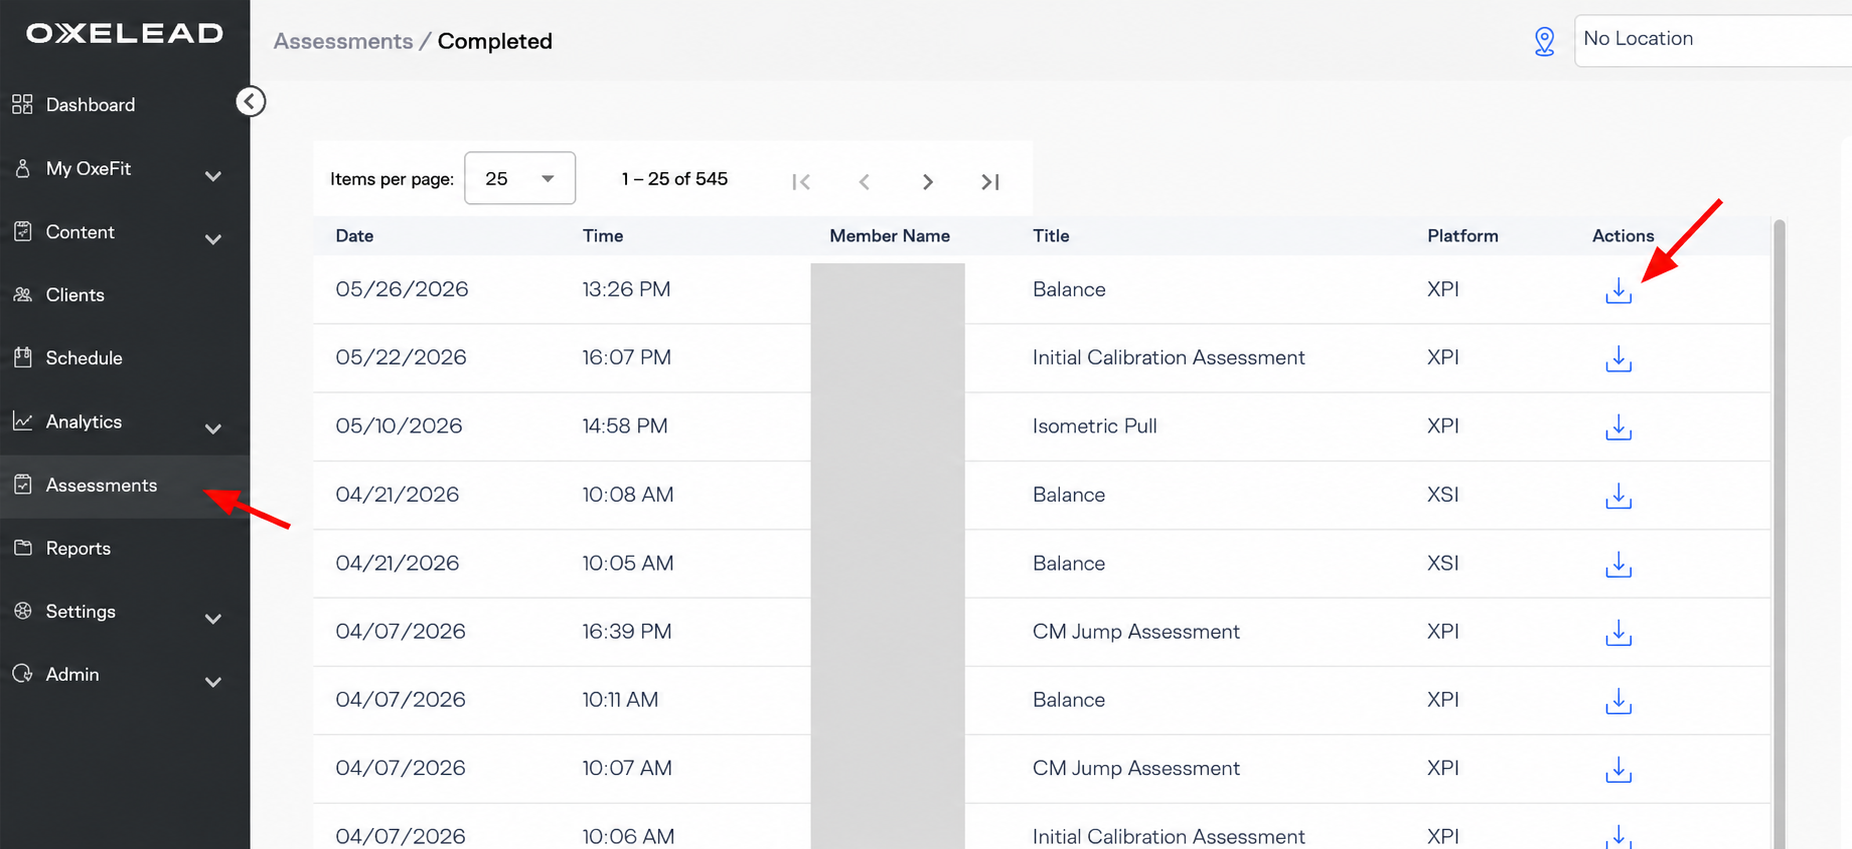
Task: Open the No Location selector
Action: pyautogui.click(x=1713, y=41)
